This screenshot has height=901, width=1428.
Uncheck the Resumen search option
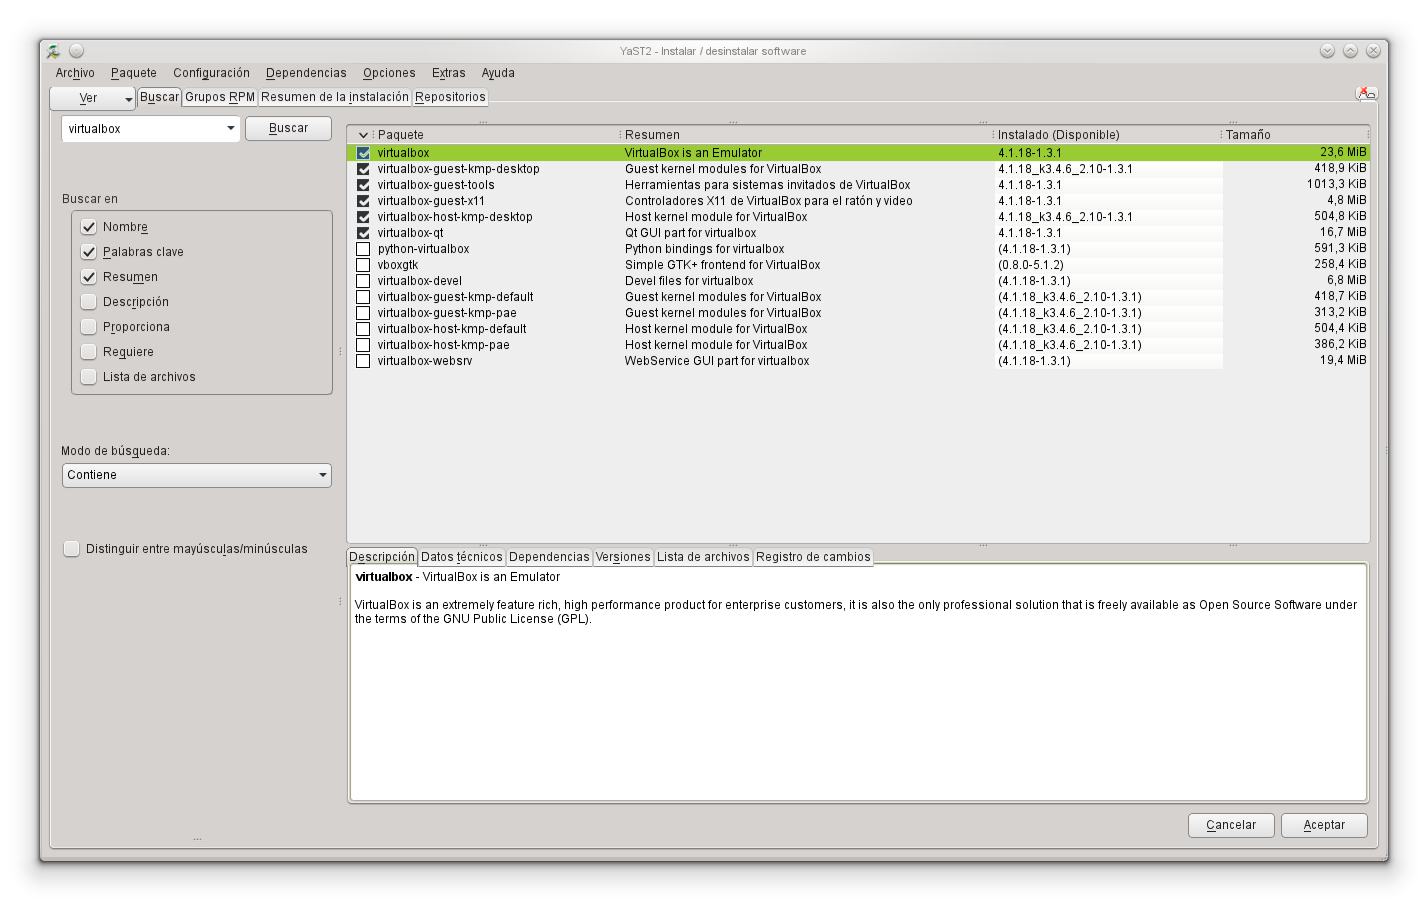pyautogui.click(x=89, y=277)
